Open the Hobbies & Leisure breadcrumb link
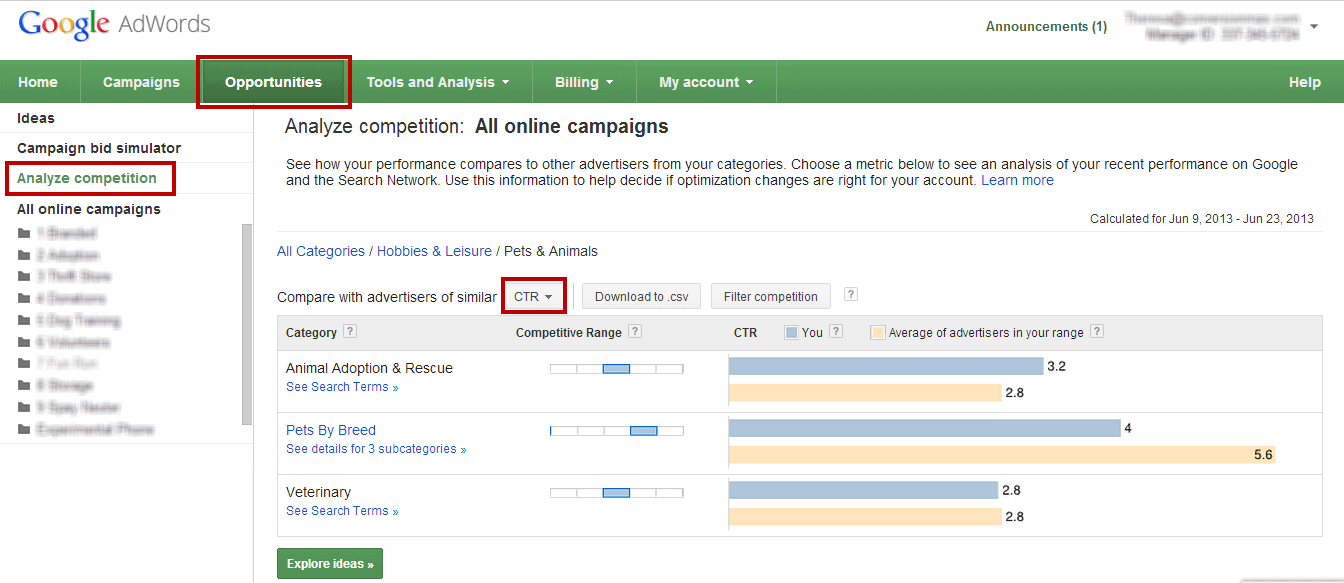 click(x=434, y=251)
